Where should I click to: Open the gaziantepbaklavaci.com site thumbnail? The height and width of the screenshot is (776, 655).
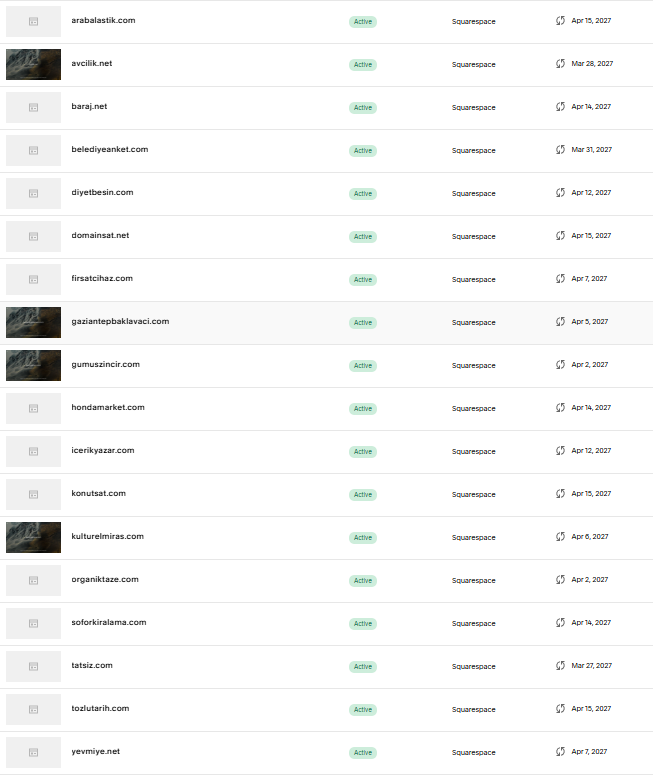tap(34, 322)
